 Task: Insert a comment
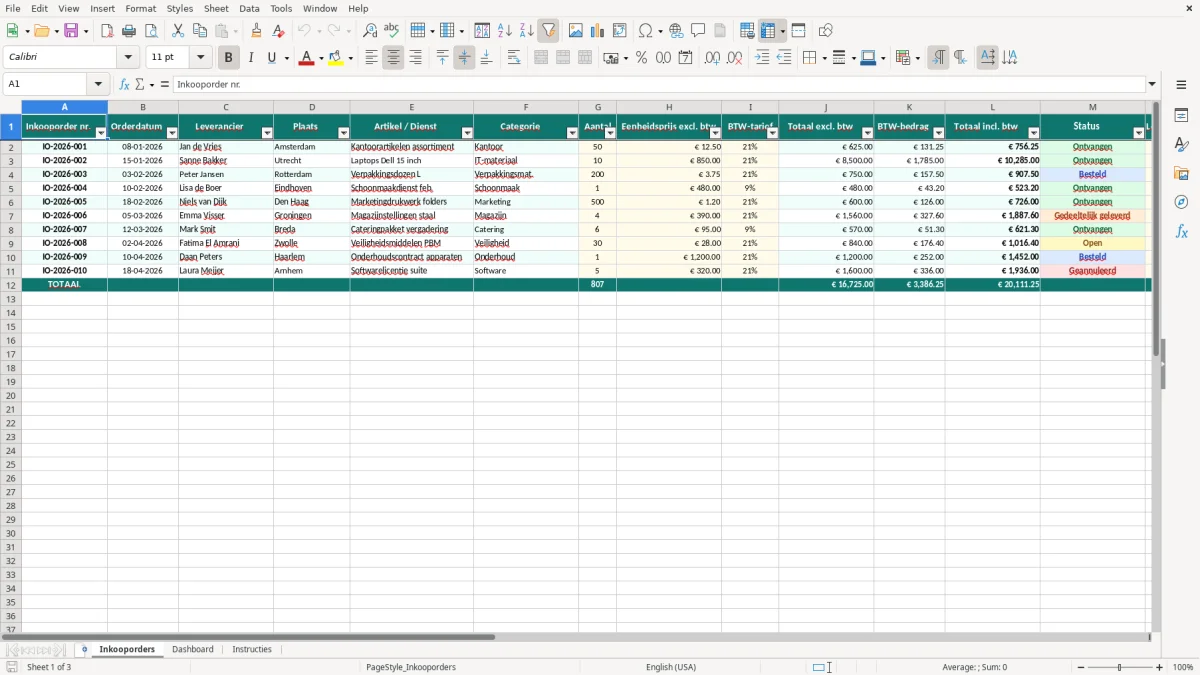coord(698,31)
